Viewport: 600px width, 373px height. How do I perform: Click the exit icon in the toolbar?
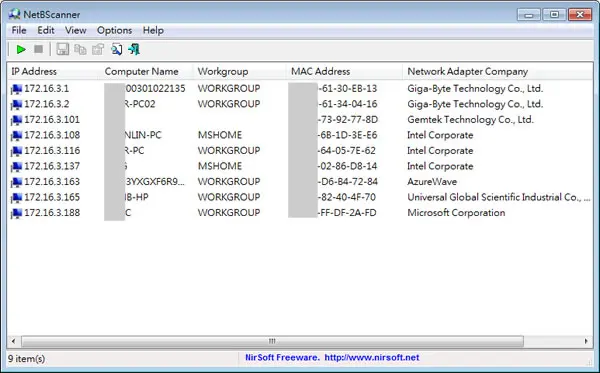click(134, 49)
